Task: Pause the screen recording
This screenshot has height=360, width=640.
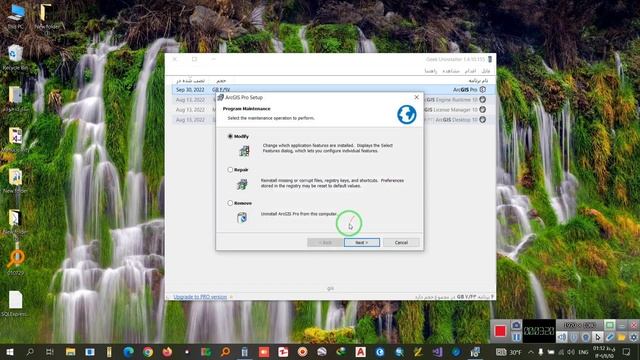Action: coord(516,337)
